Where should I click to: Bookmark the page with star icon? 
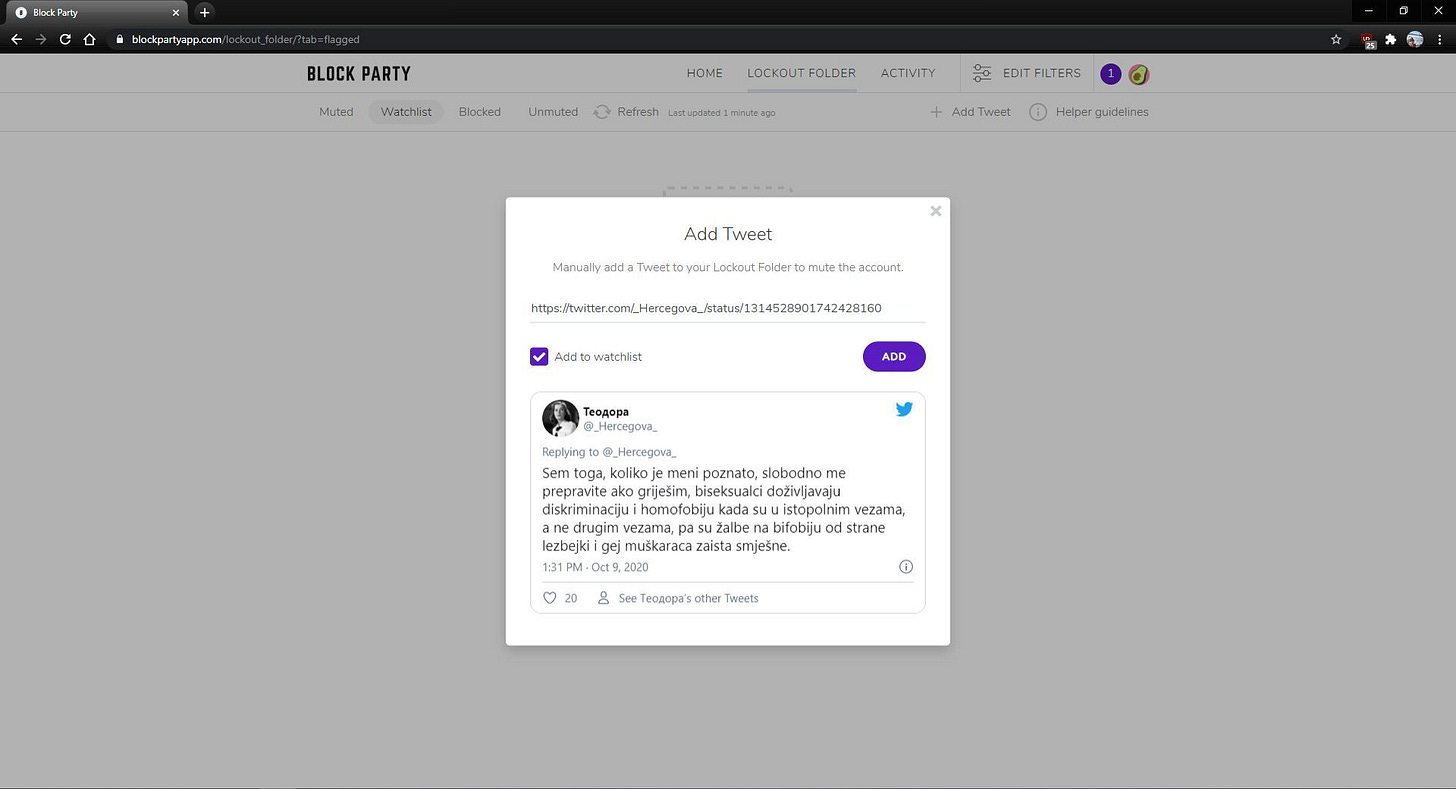point(1336,40)
